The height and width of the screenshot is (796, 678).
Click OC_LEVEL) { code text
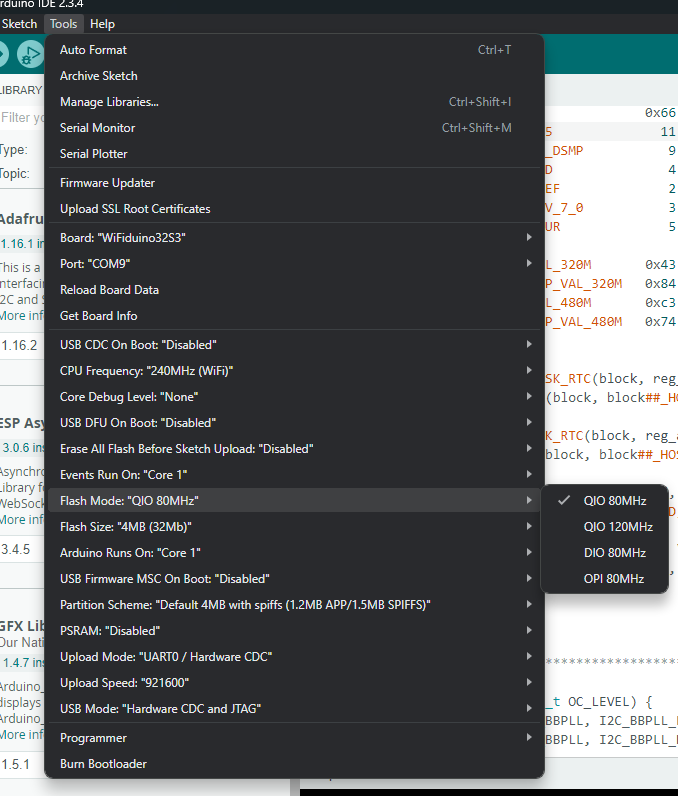tap(610, 702)
